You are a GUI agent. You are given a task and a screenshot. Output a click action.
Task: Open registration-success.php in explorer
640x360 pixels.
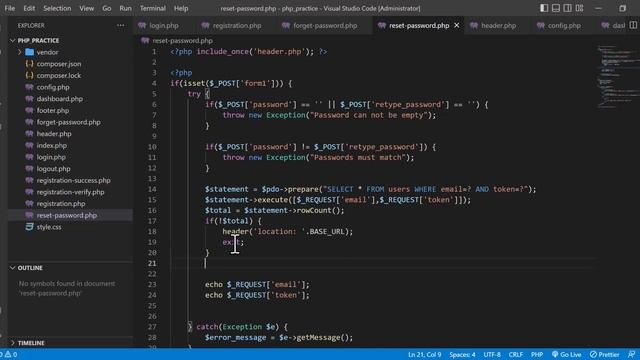tap(73, 180)
